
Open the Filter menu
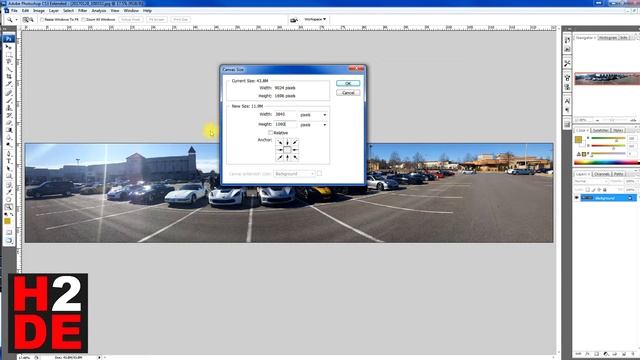click(82, 11)
